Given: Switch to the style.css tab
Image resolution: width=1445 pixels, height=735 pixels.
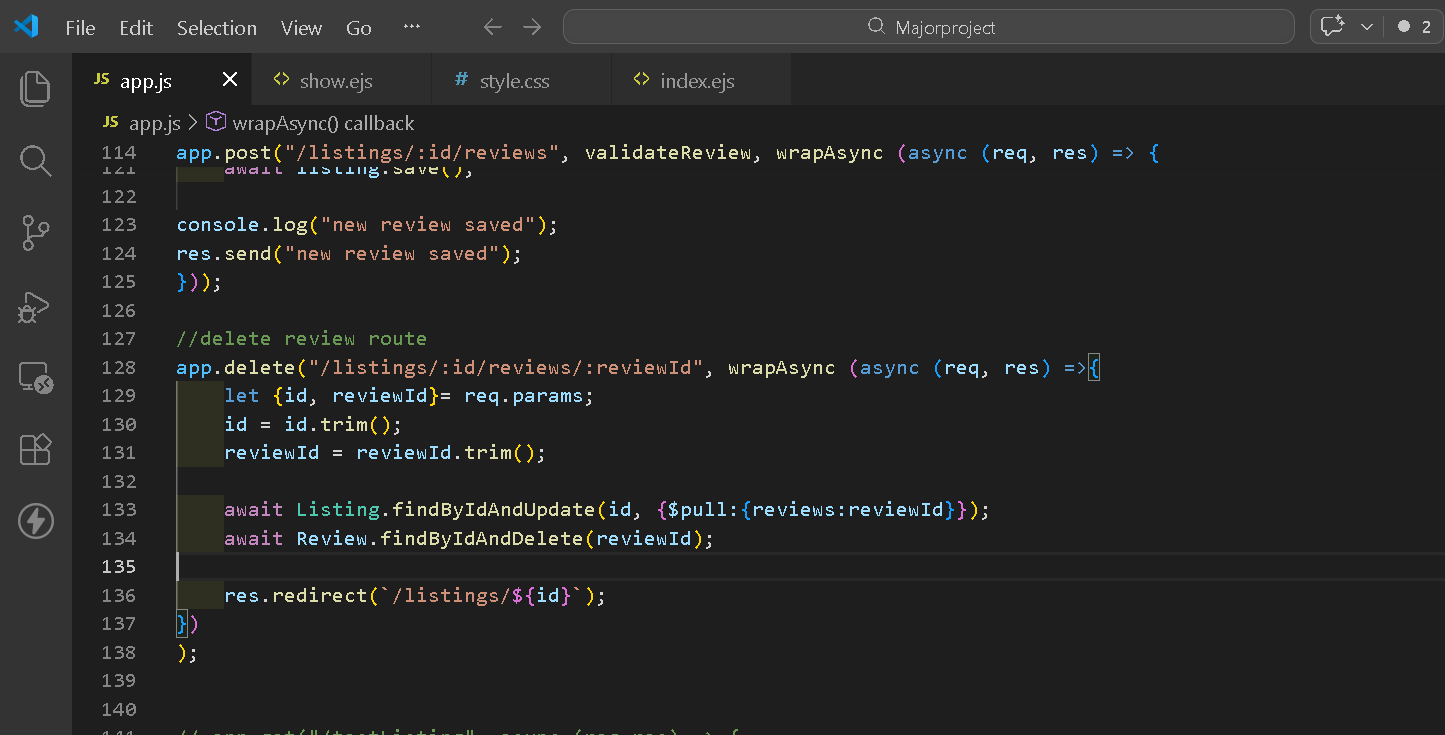Looking at the screenshot, I should 514,81.
